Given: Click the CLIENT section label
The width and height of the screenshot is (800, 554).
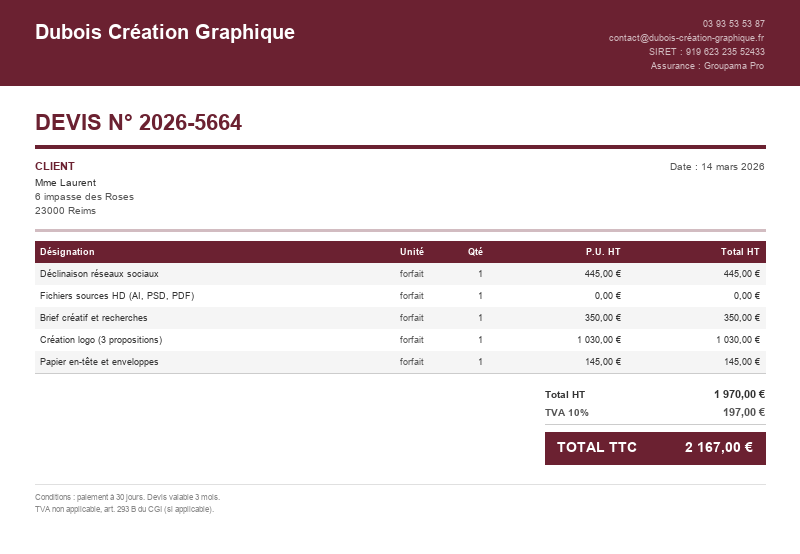Looking at the screenshot, I should tap(55, 166).
